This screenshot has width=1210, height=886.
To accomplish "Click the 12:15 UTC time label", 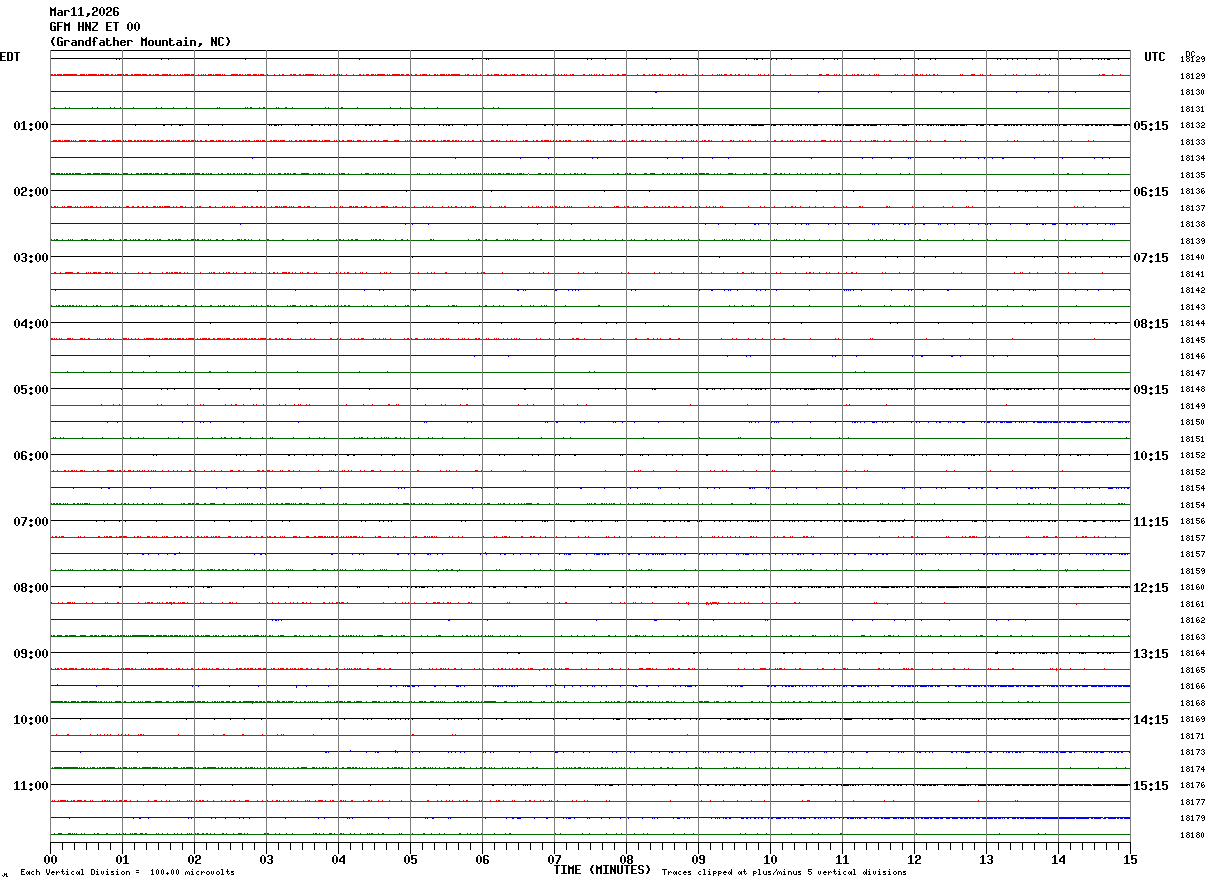I will click(x=1151, y=588).
